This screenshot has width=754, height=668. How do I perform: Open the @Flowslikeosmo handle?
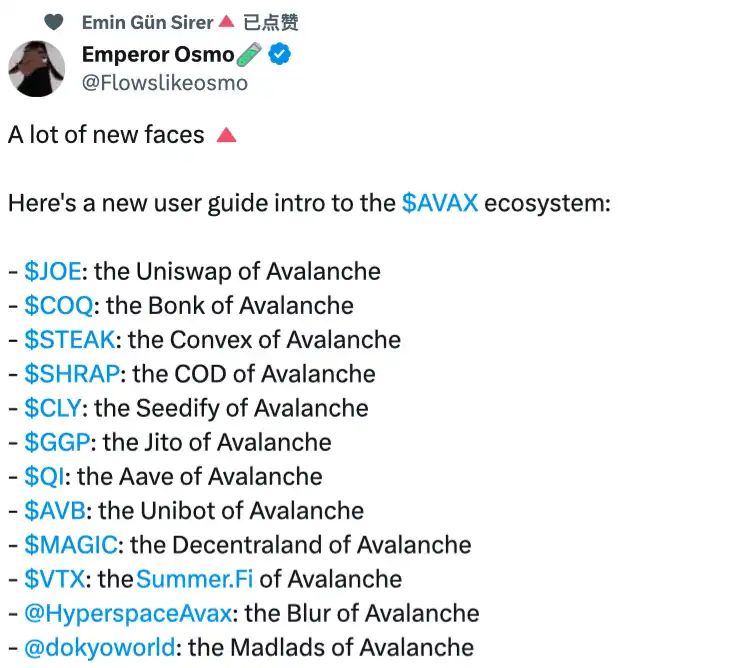pos(164,83)
